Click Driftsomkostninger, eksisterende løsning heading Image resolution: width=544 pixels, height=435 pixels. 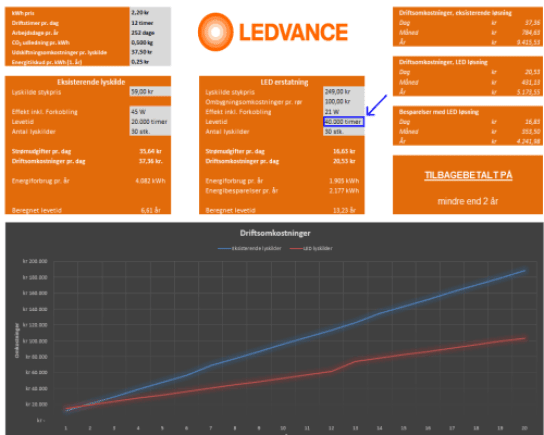[455, 13]
